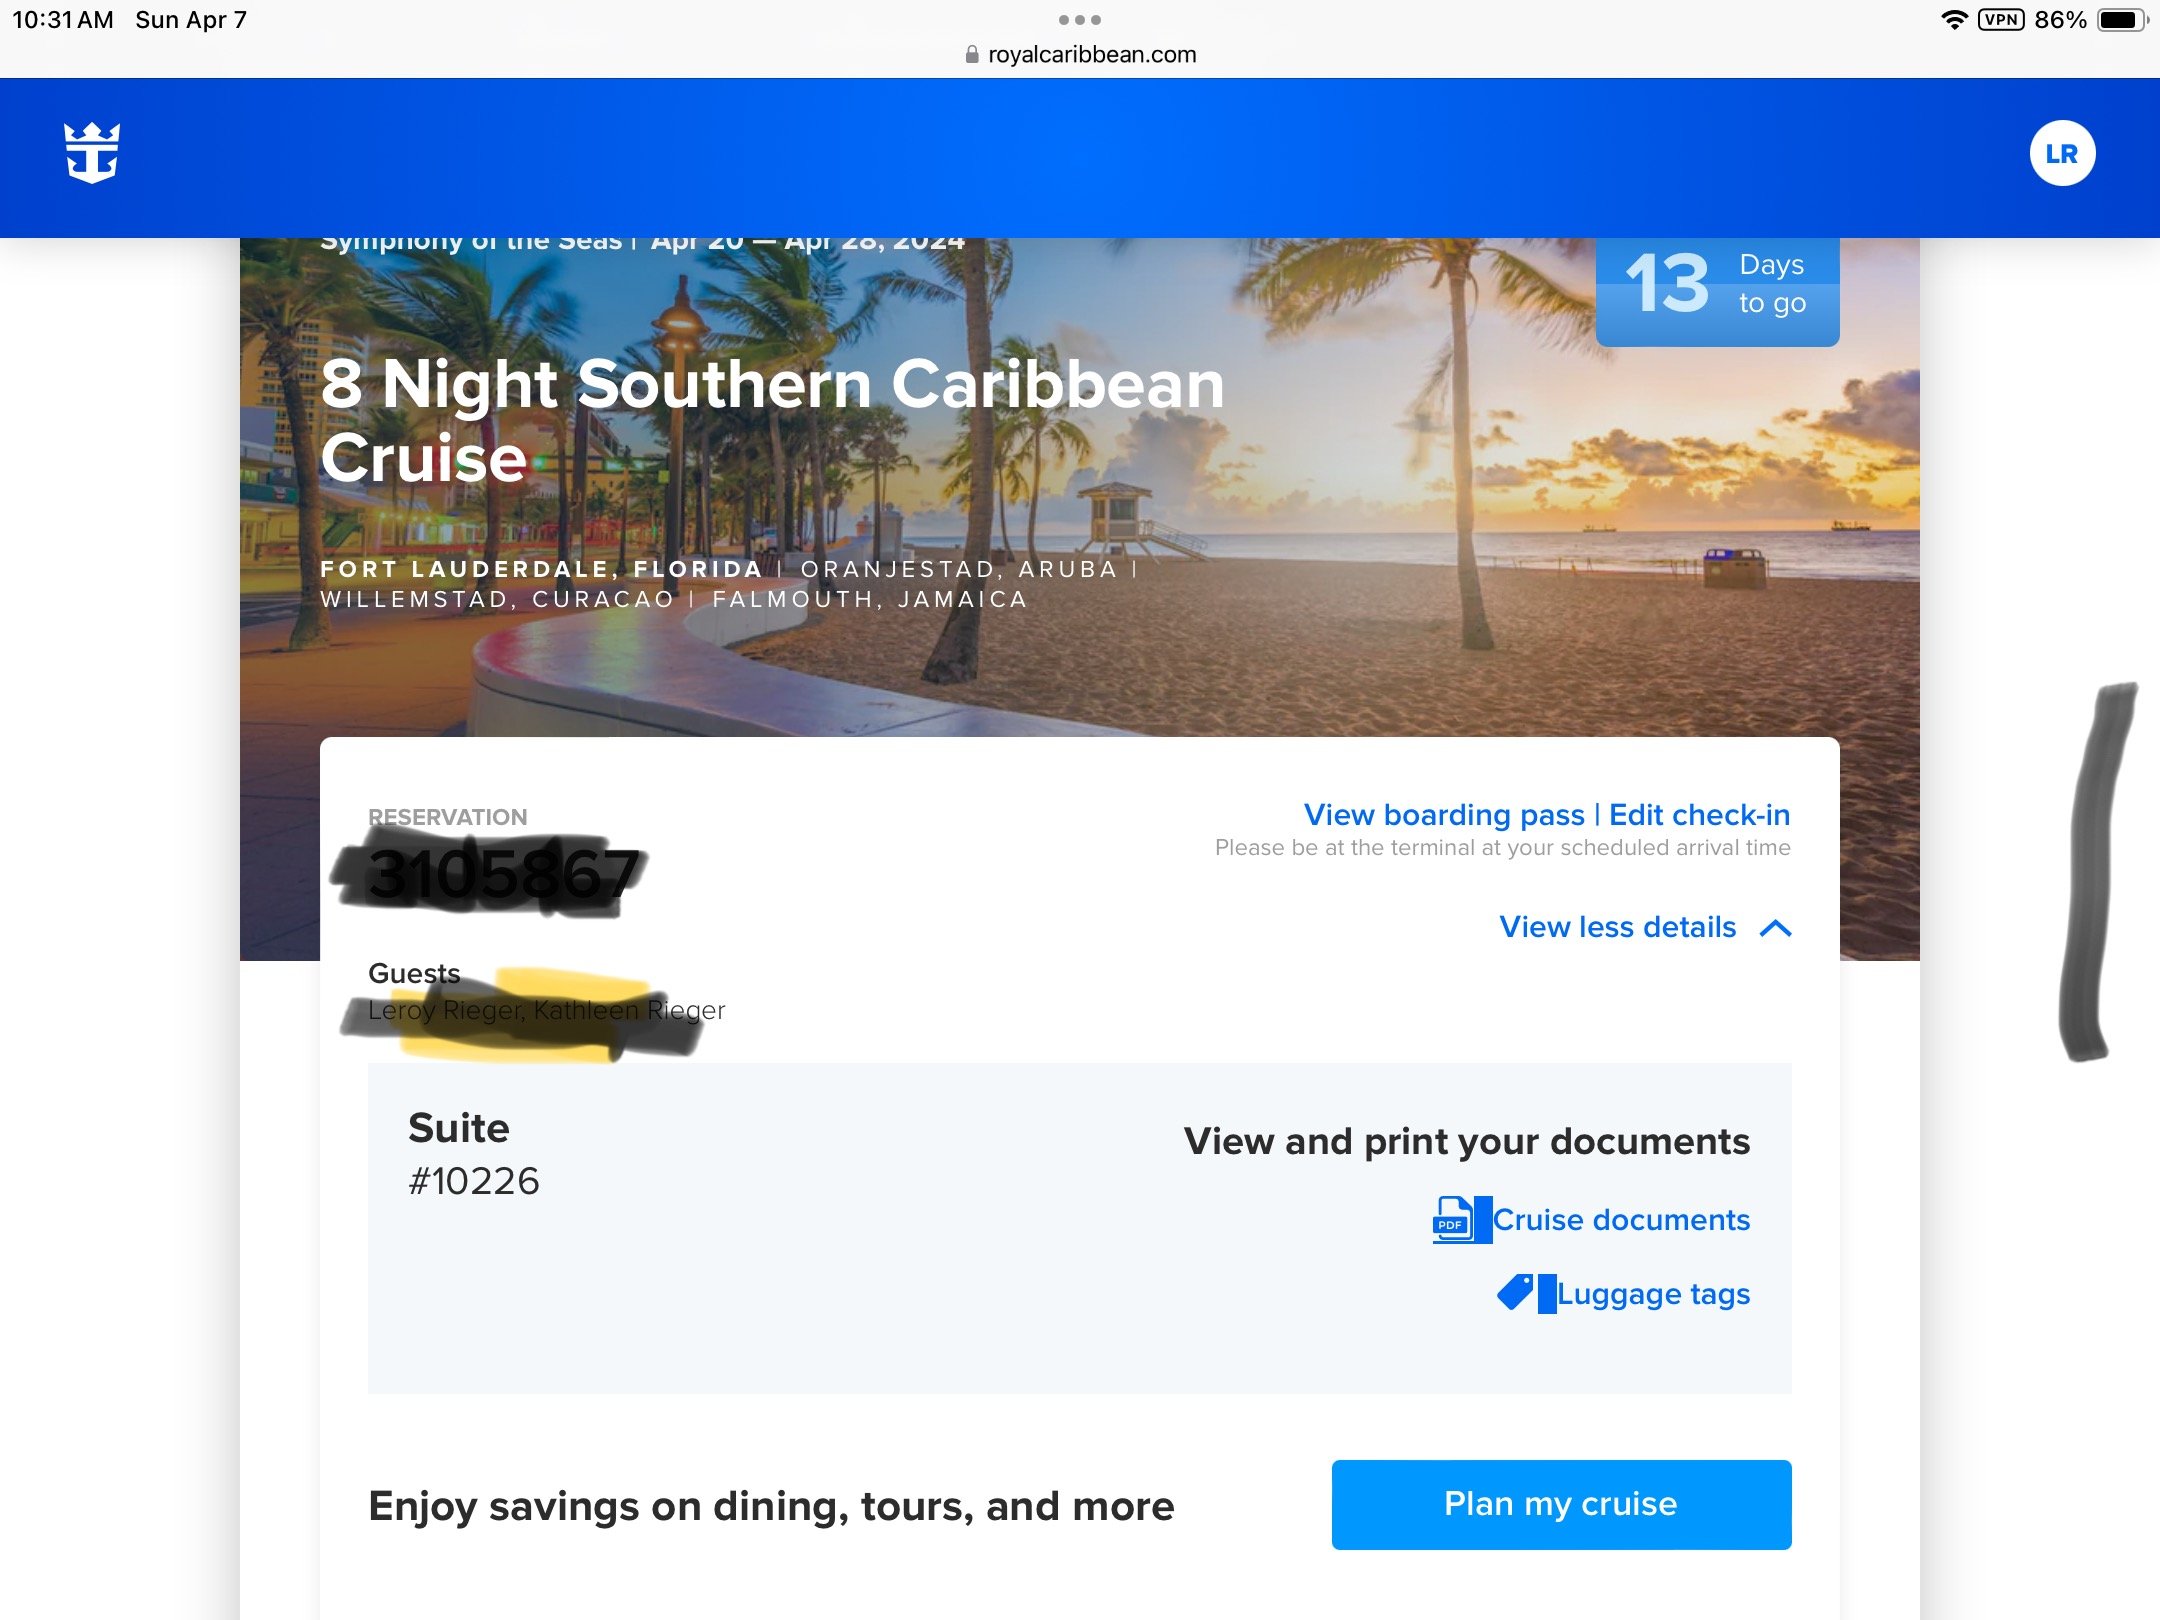Open the Cruise documents link

click(1621, 1220)
